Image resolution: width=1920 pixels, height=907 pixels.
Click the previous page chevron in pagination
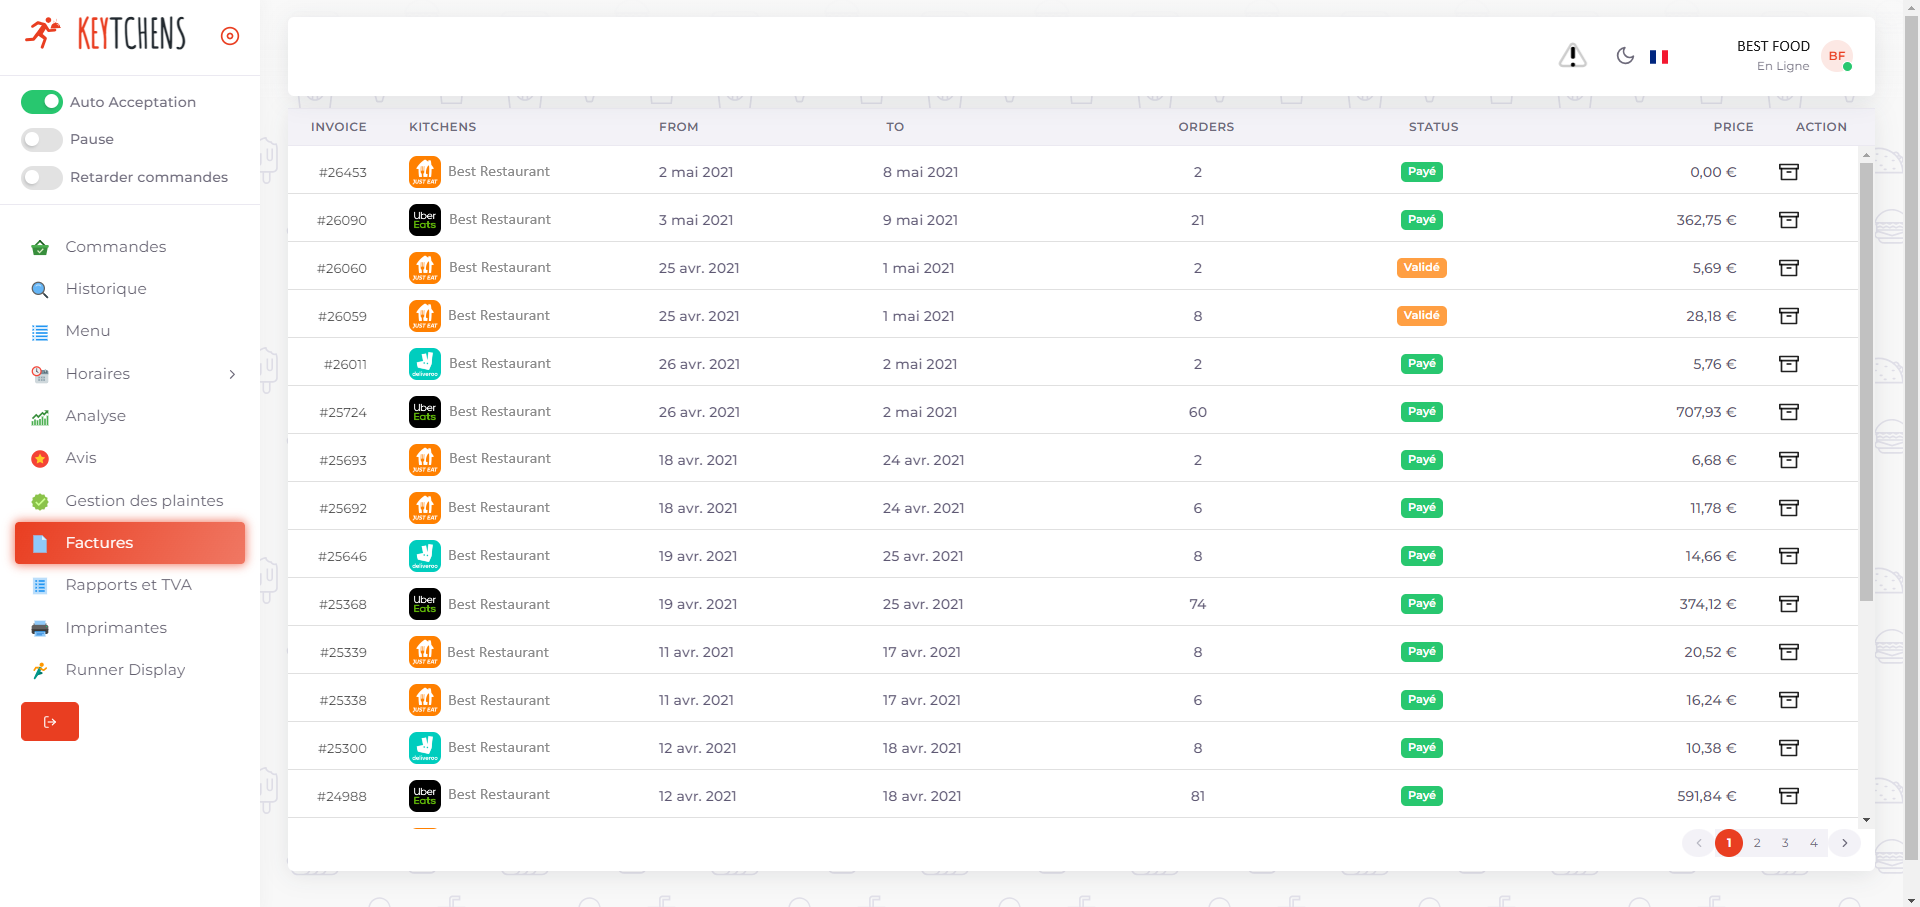pos(1698,843)
